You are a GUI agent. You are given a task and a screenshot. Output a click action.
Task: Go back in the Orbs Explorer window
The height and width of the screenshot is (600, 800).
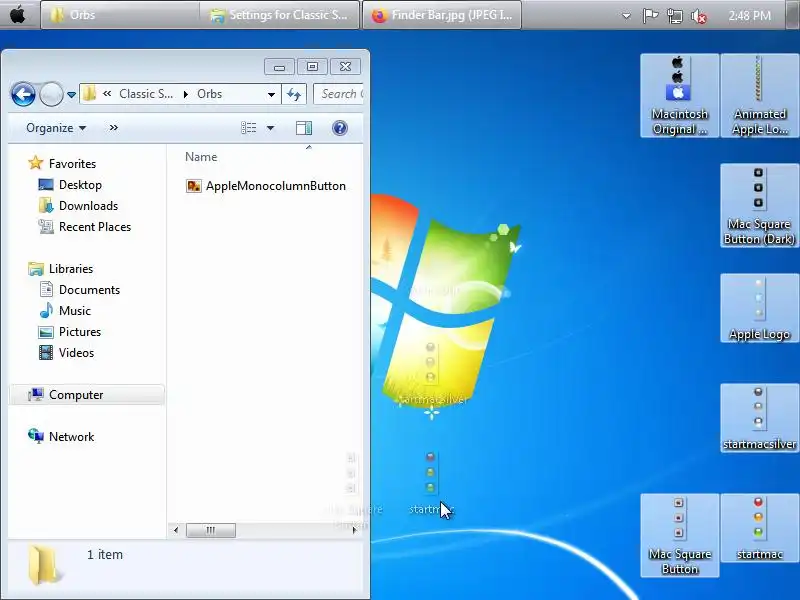click(23, 94)
